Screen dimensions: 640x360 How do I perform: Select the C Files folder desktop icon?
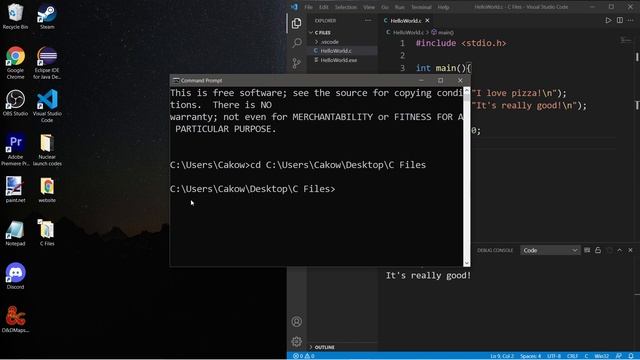click(x=47, y=233)
